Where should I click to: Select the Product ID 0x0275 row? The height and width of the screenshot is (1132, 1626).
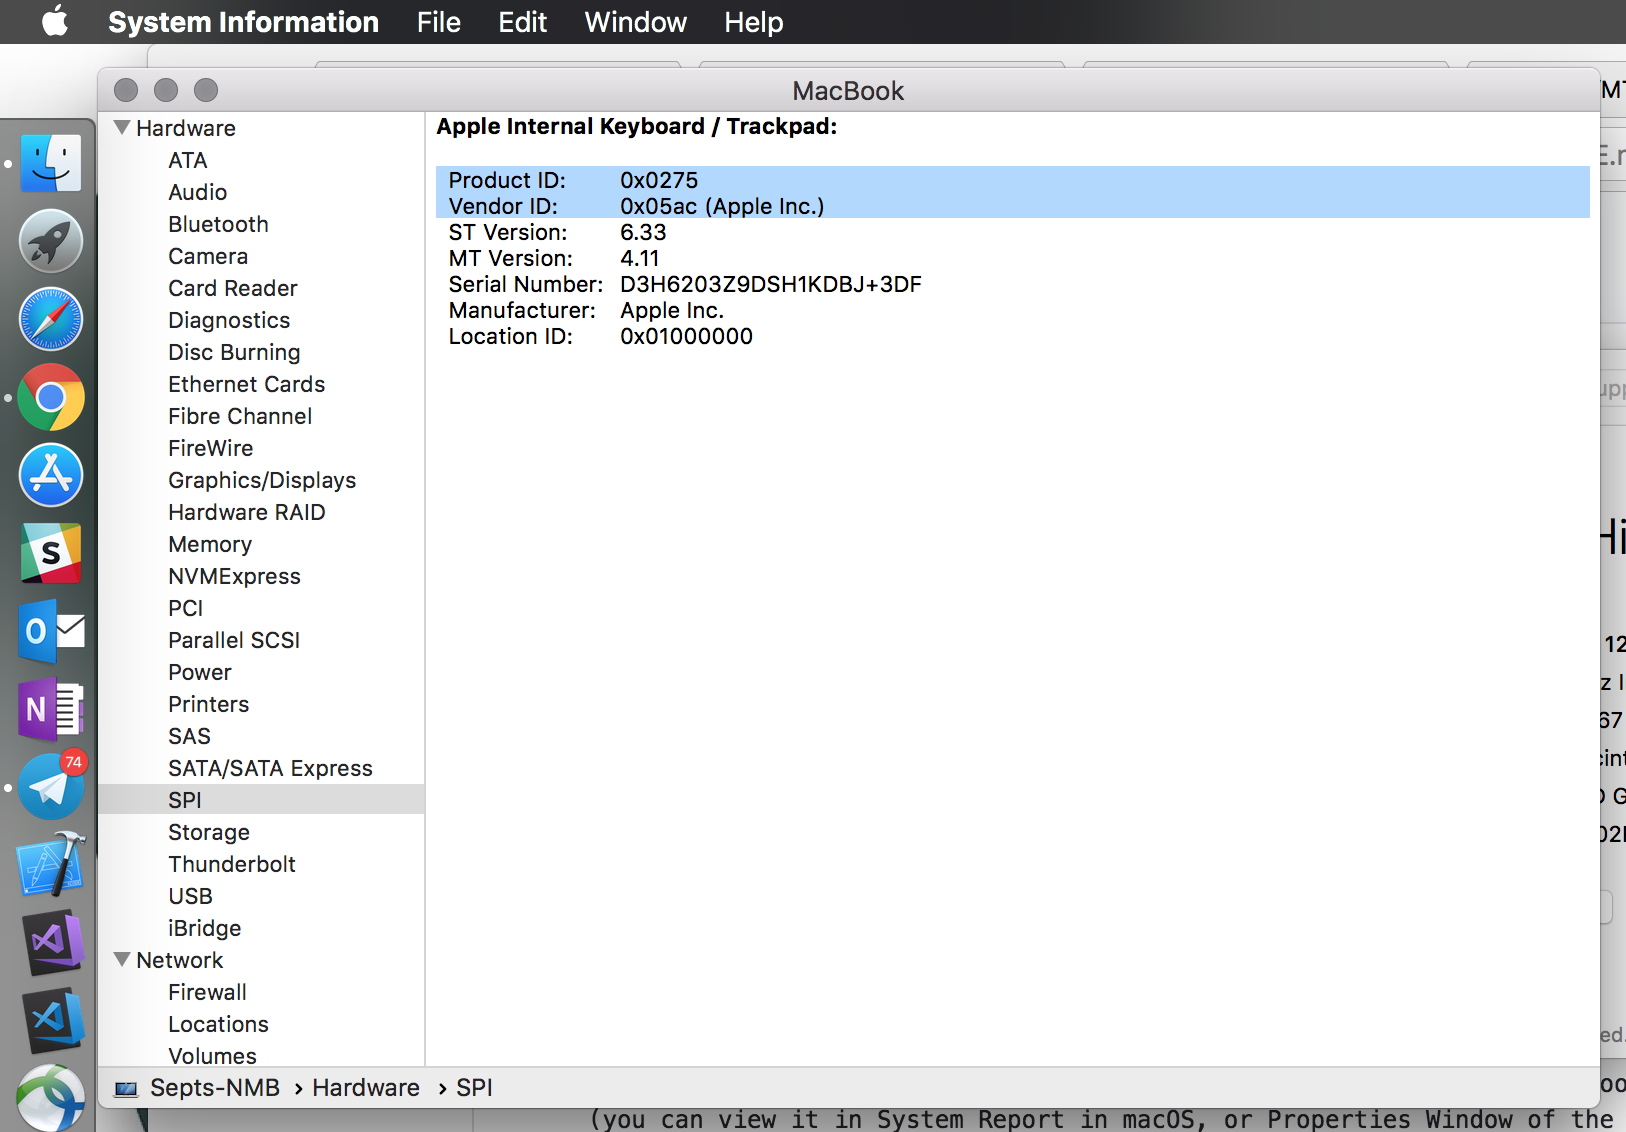pyautogui.click(x=1013, y=180)
